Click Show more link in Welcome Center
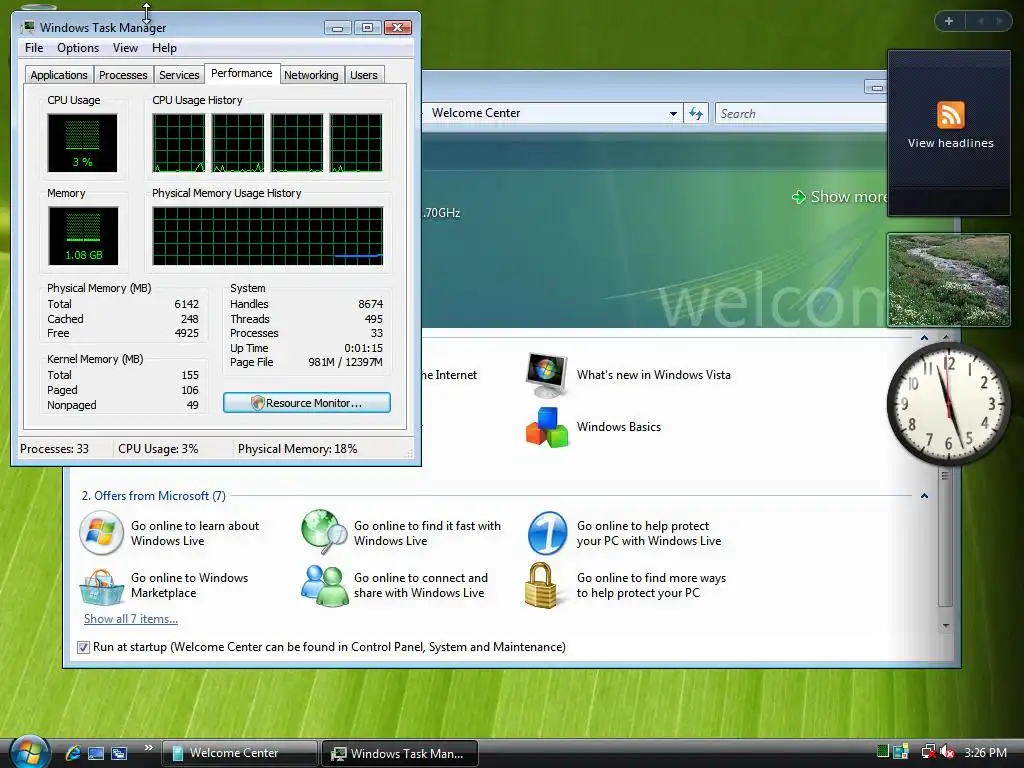 [x=848, y=197]
